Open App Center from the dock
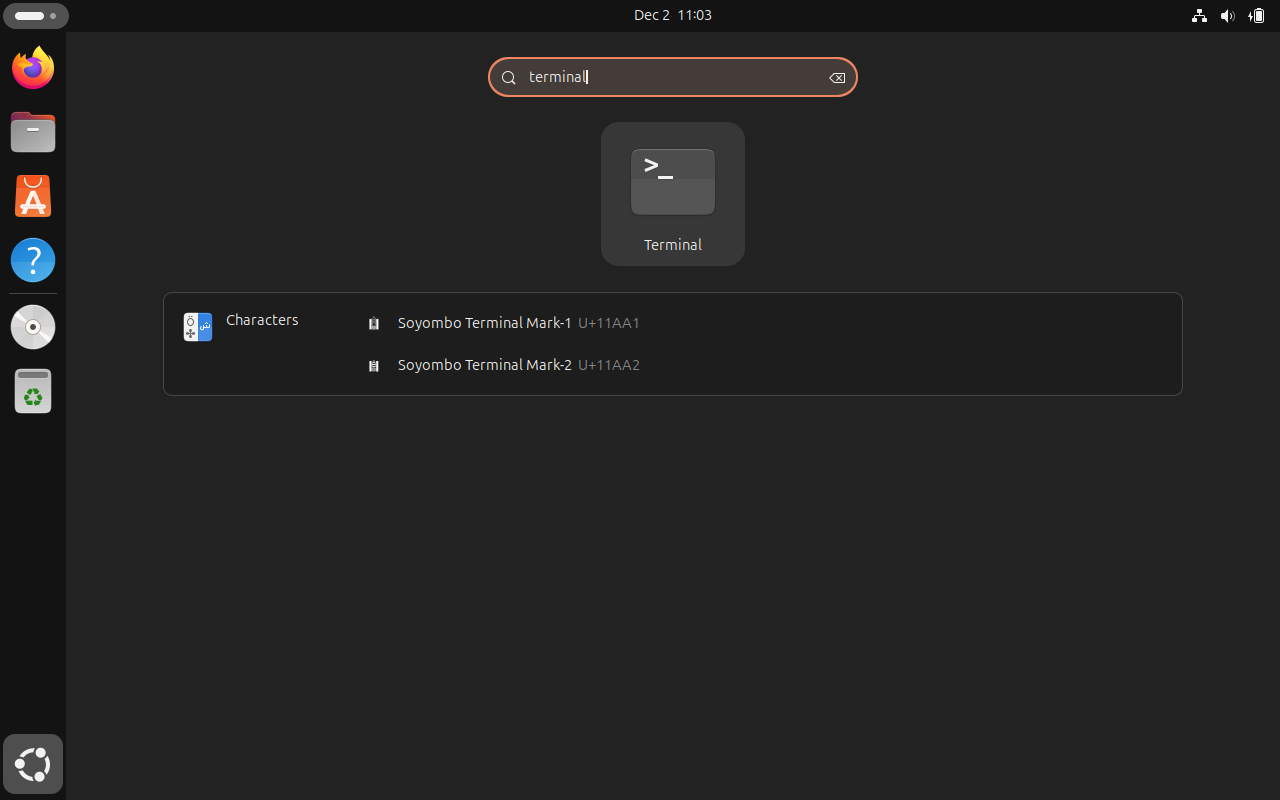Viewport: 1280px width, 800px height. tap(33, 196)
